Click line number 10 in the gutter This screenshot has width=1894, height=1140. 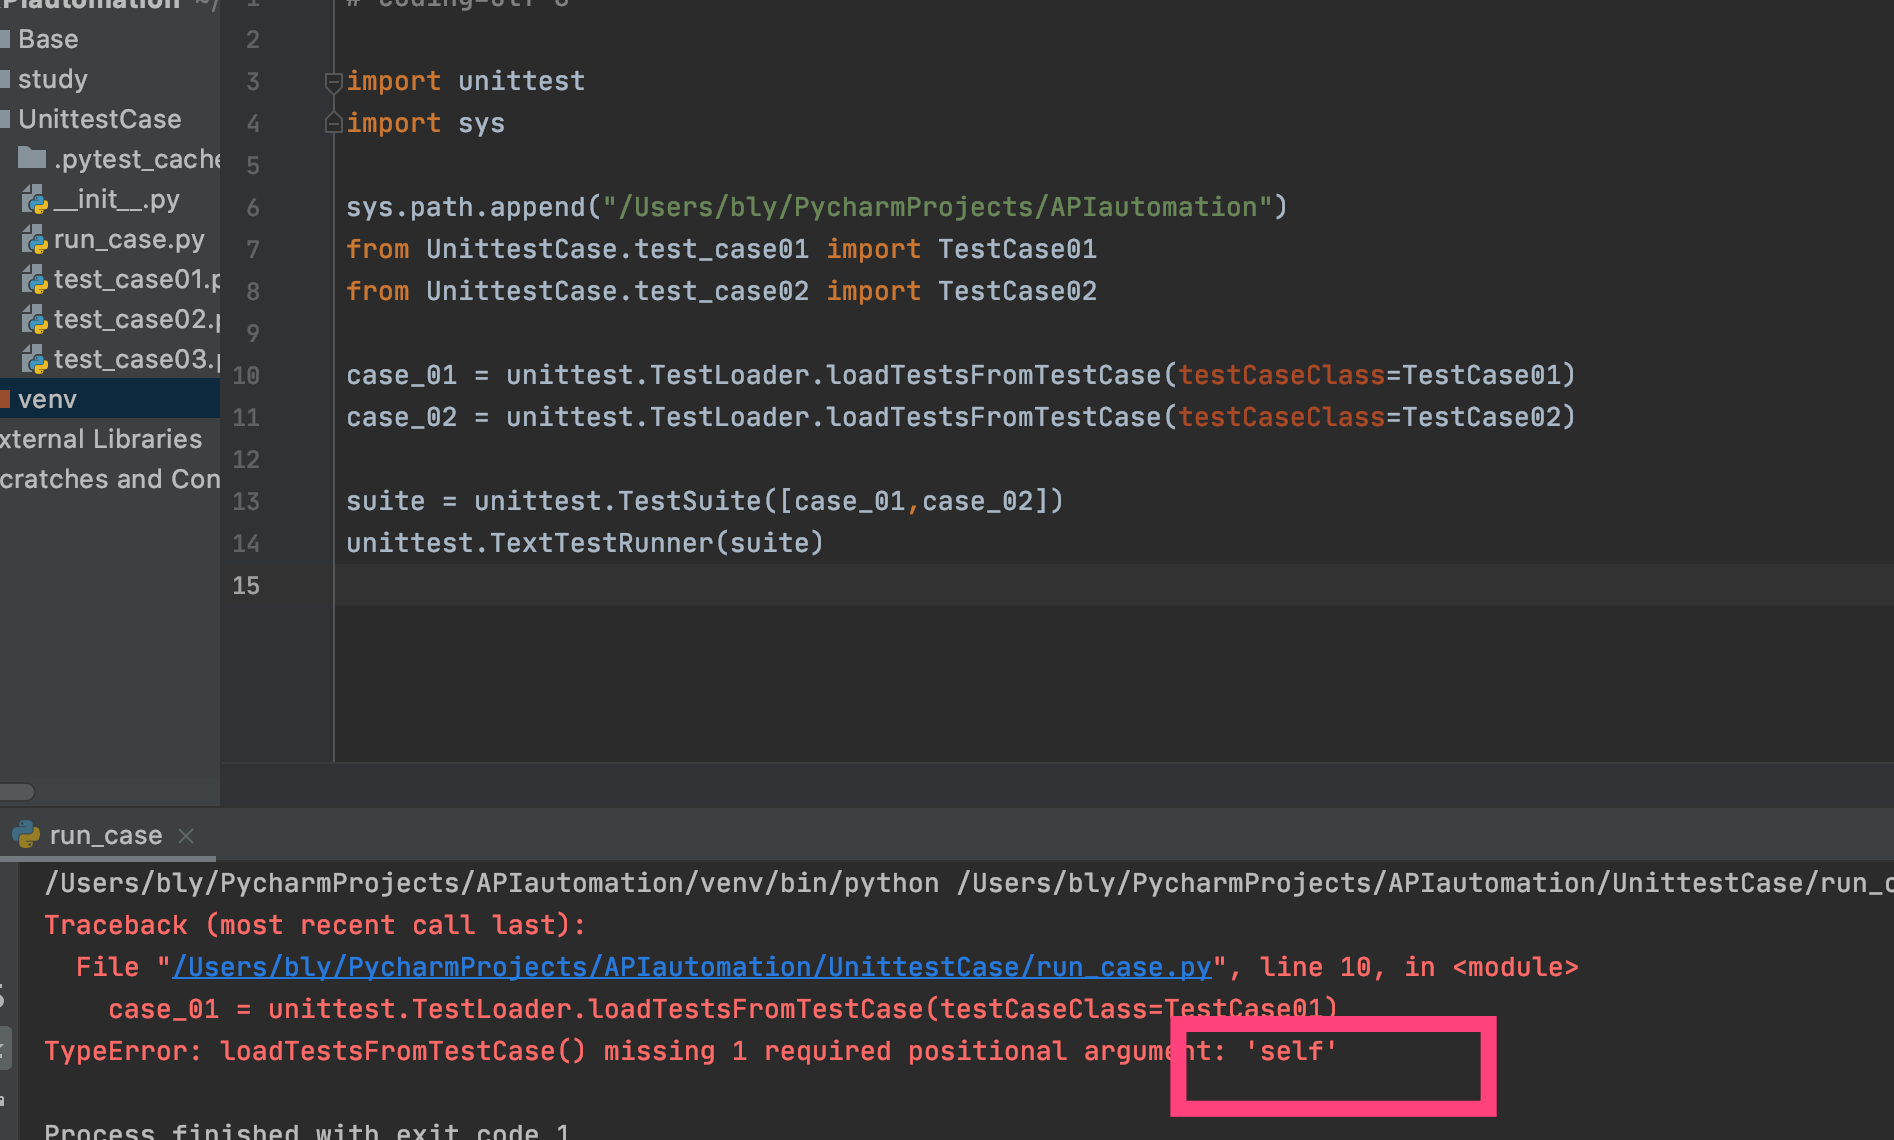point(246,375)
